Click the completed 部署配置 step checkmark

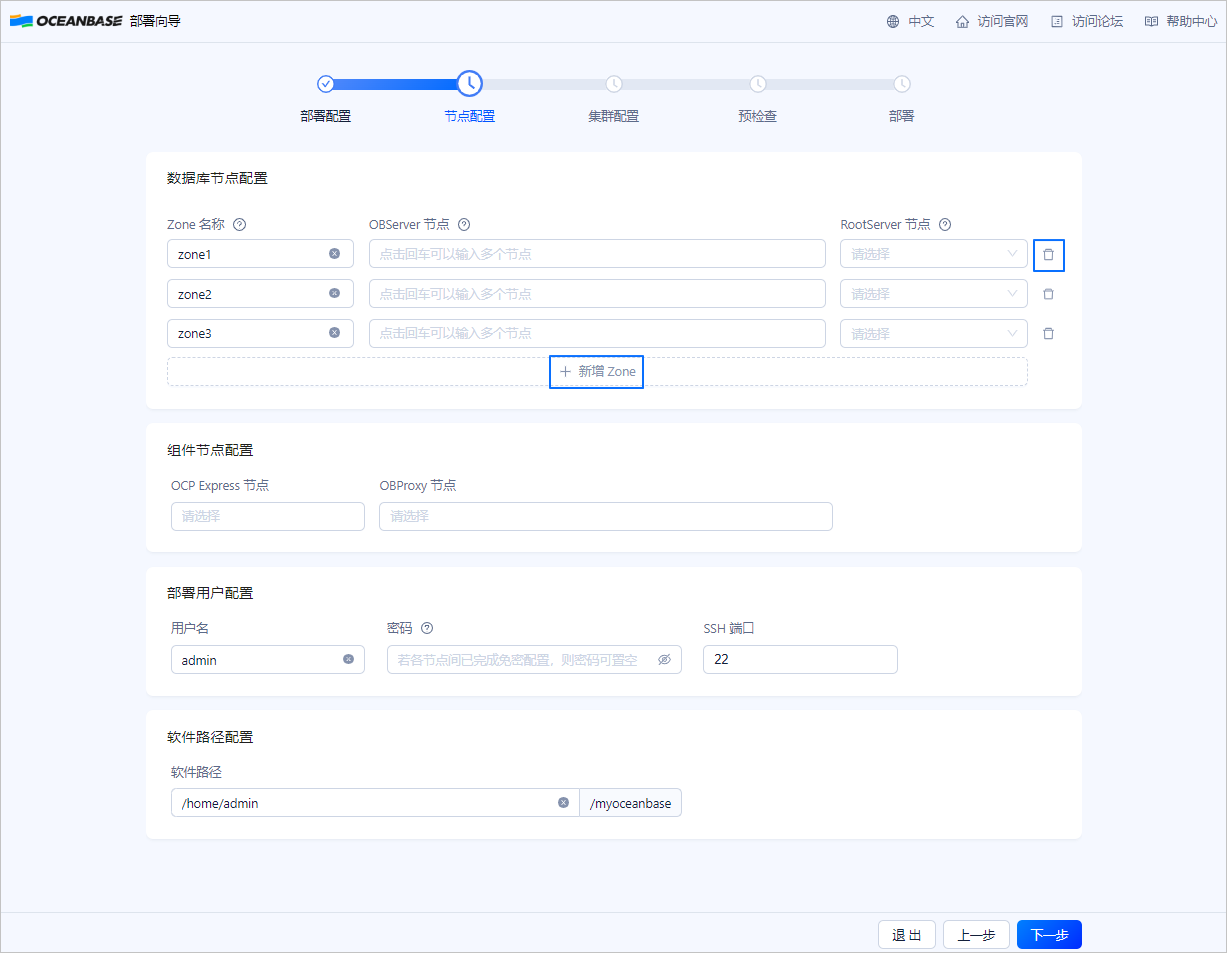click(326, 84)
